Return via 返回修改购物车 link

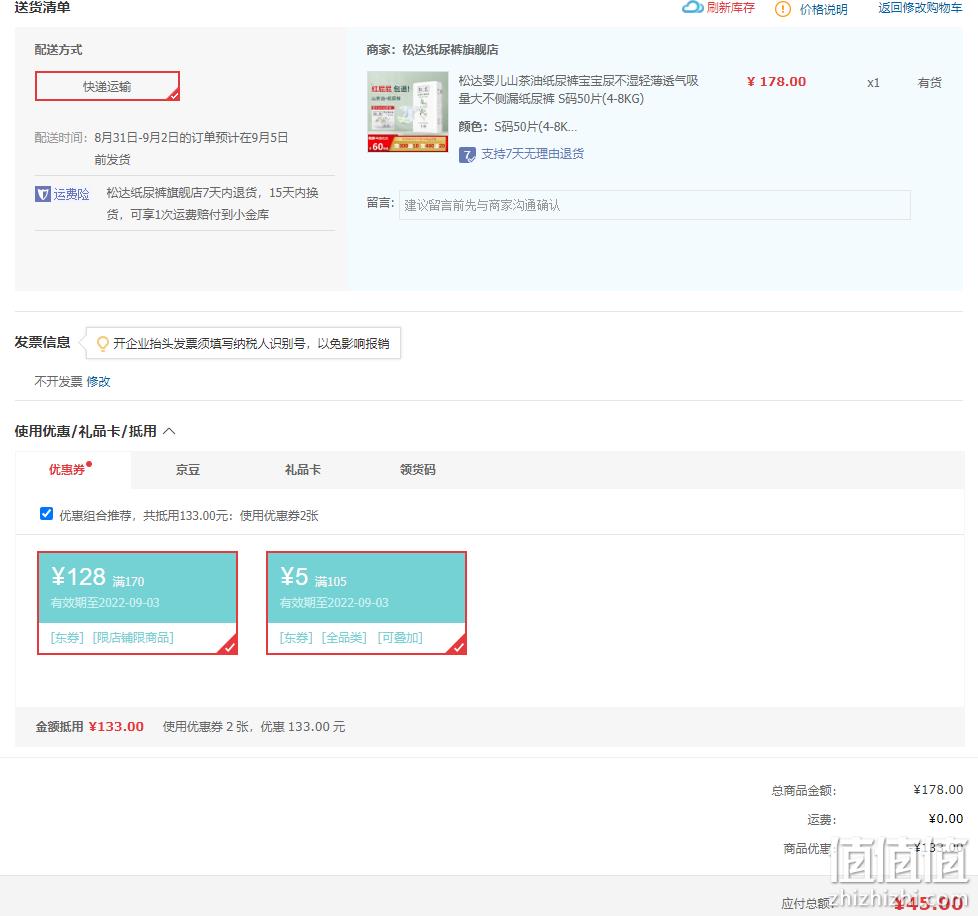pos(920,7)
